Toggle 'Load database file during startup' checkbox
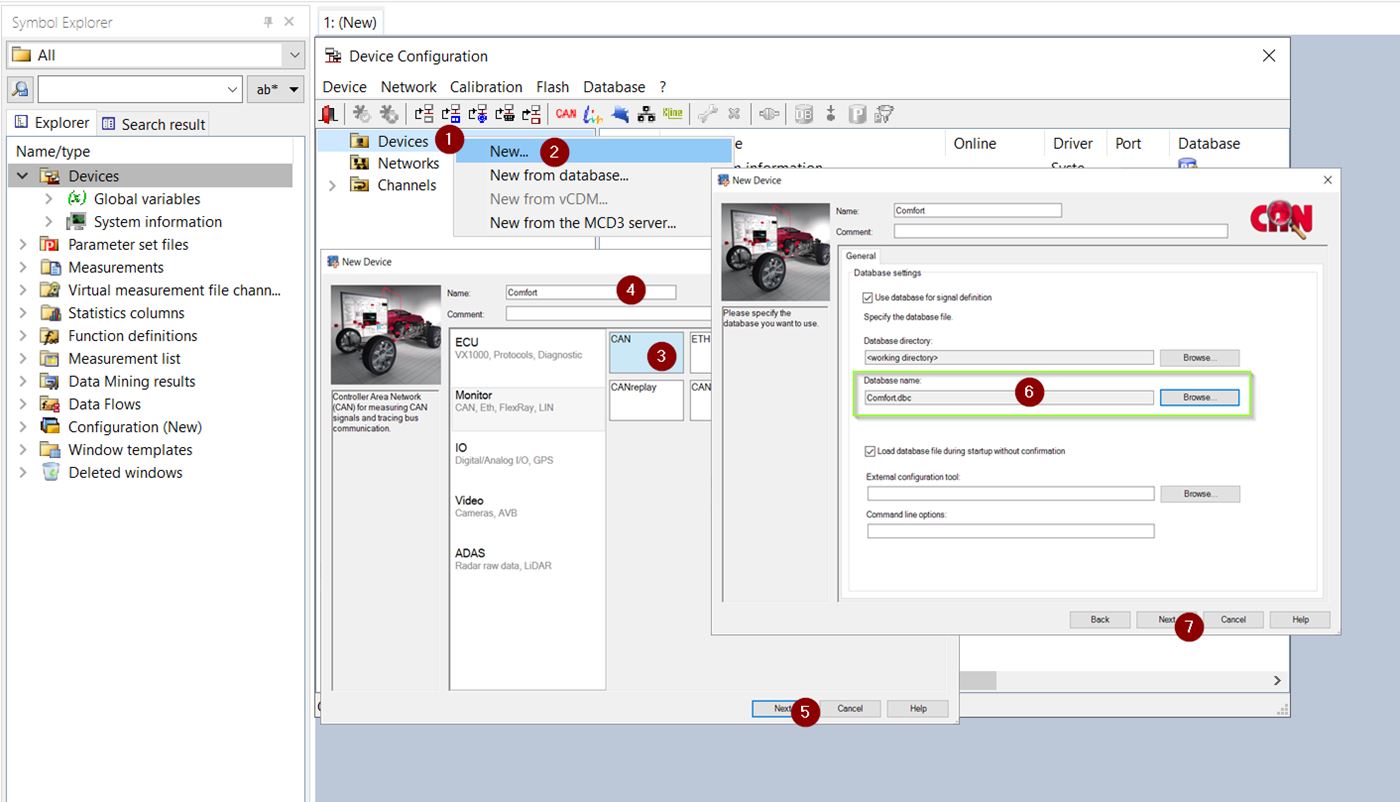This screenshot has height=802, width=1400. (x=868, y=451)
